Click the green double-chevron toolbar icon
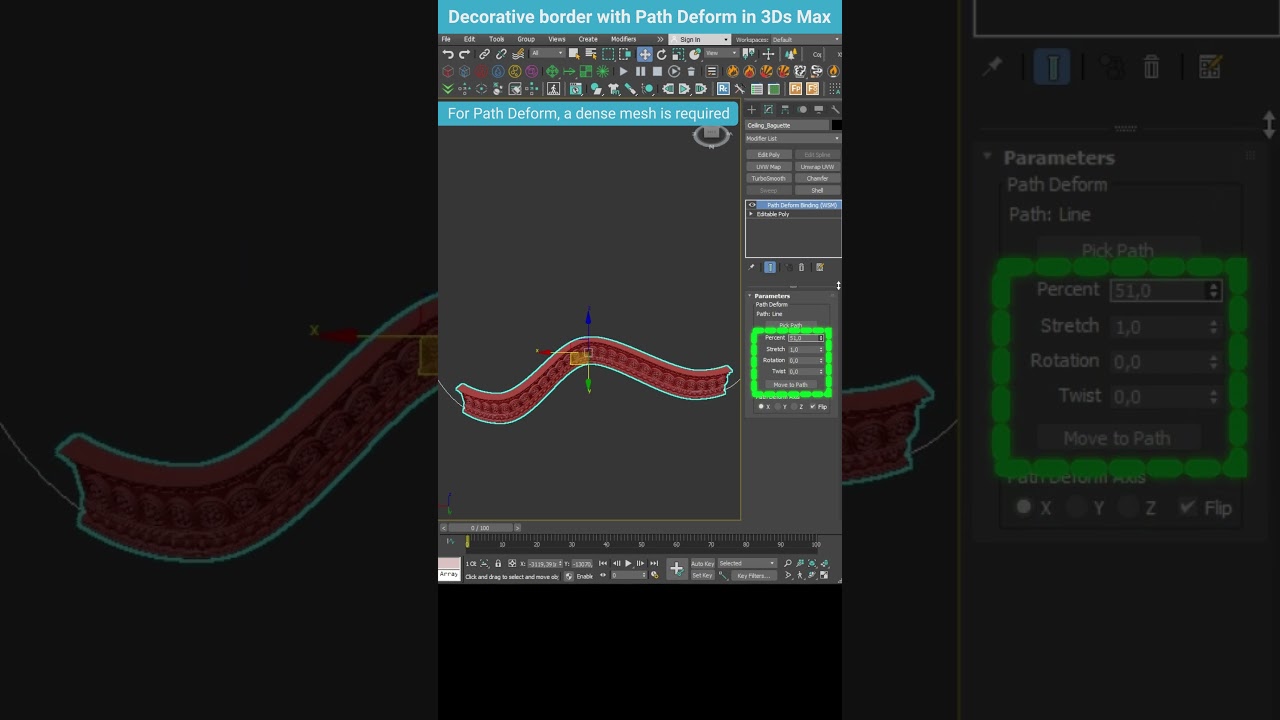This screenshot has width=1280, height=720. pos(448,89)
